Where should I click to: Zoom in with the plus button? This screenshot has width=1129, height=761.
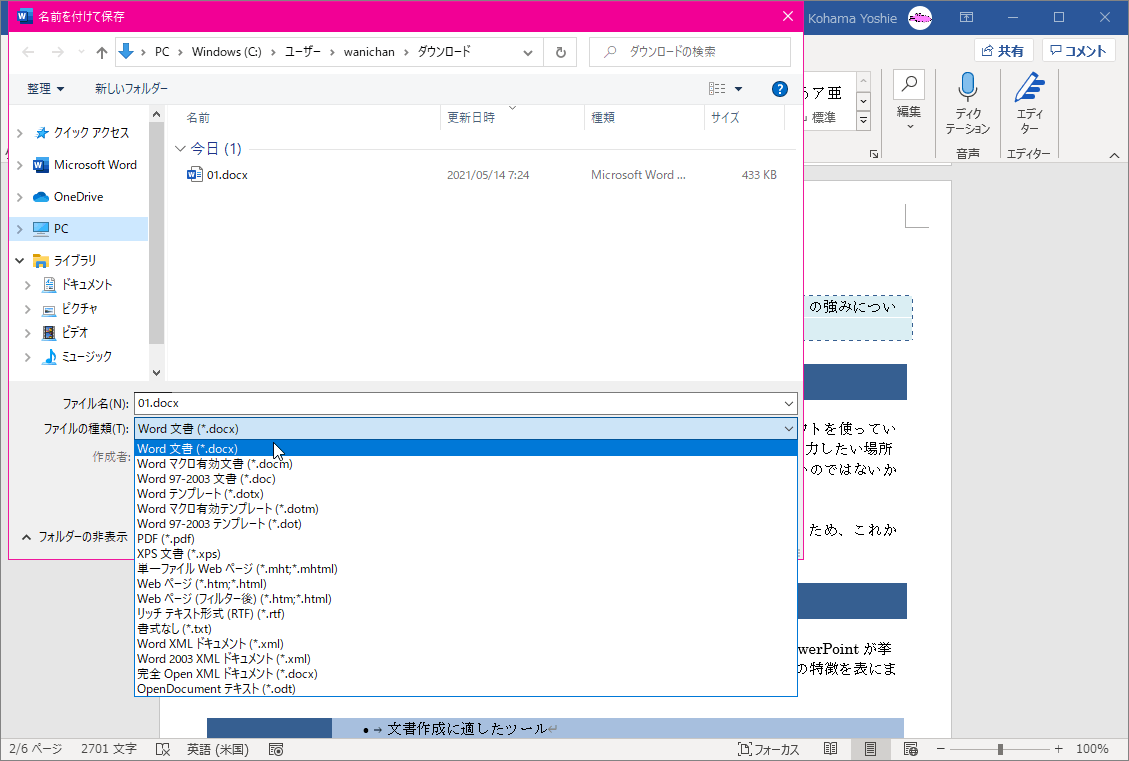(x=1058, y=749)
